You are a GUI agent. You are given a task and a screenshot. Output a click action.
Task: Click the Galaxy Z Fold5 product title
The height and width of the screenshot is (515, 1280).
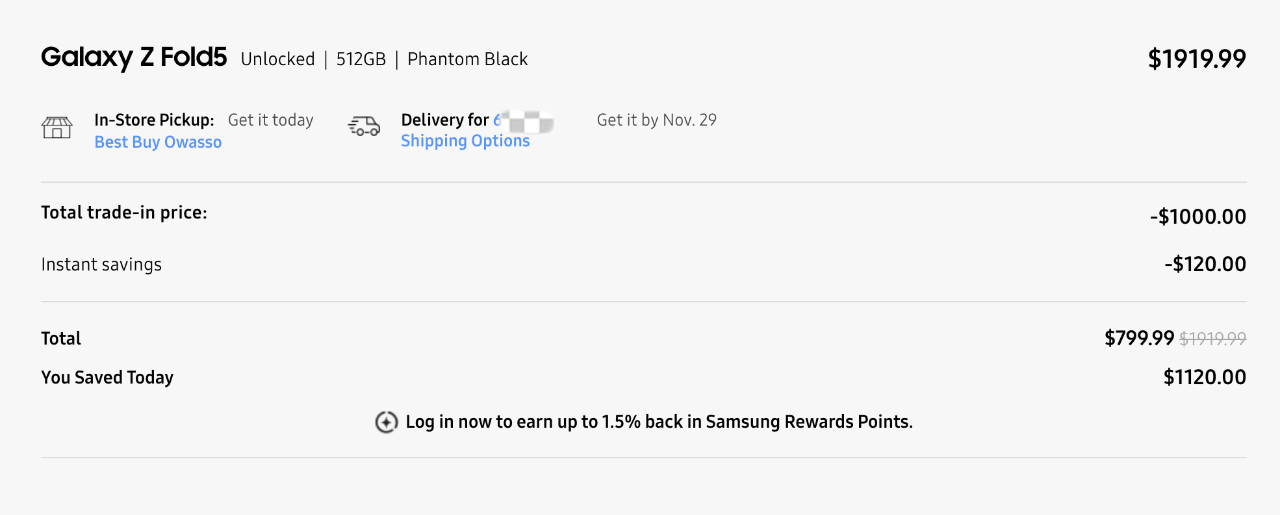(134, 58)
